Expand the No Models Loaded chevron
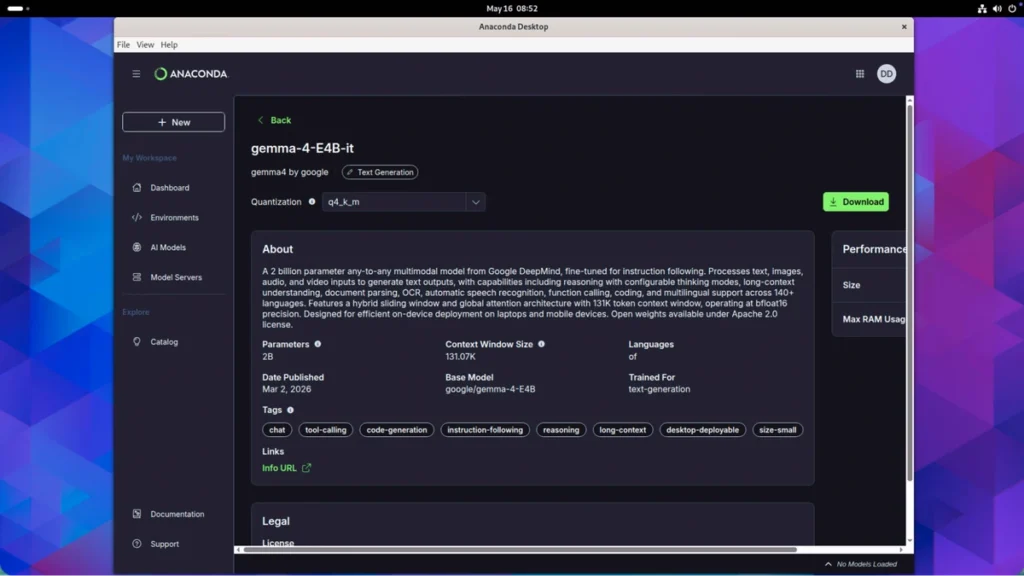 (x=828, y=564)
